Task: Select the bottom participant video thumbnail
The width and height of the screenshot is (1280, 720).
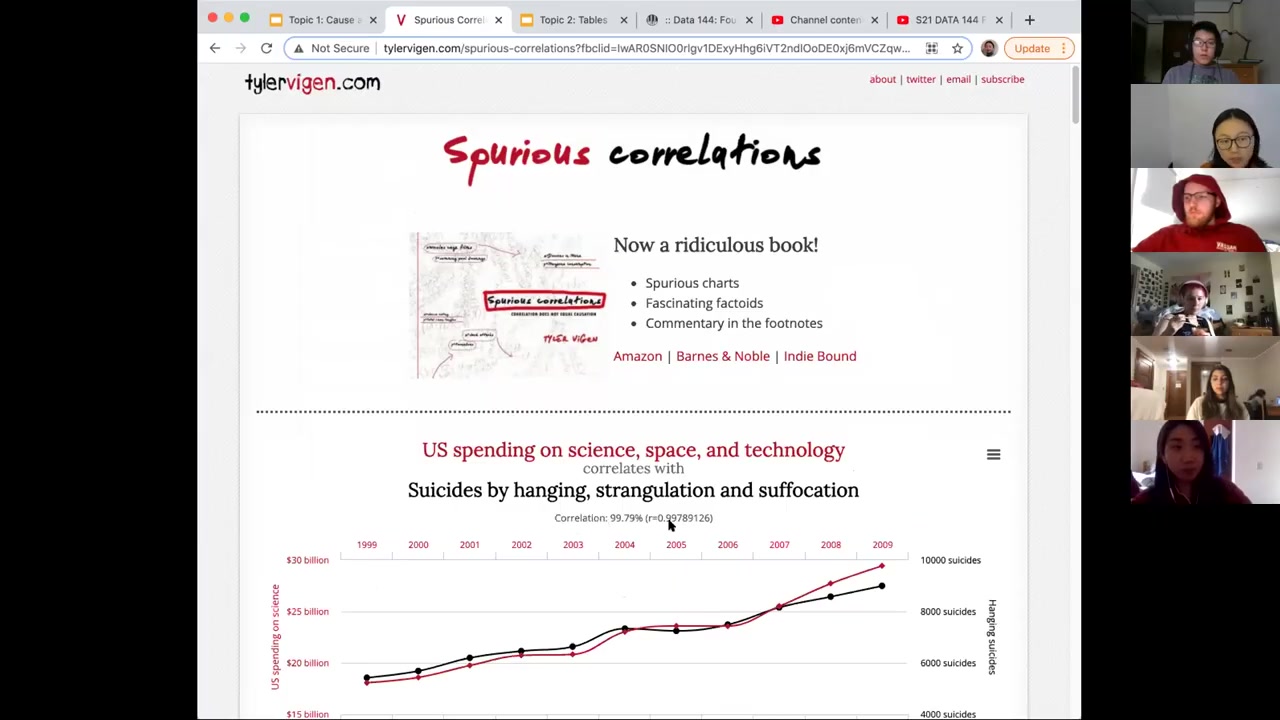Action: point(1205,463)
